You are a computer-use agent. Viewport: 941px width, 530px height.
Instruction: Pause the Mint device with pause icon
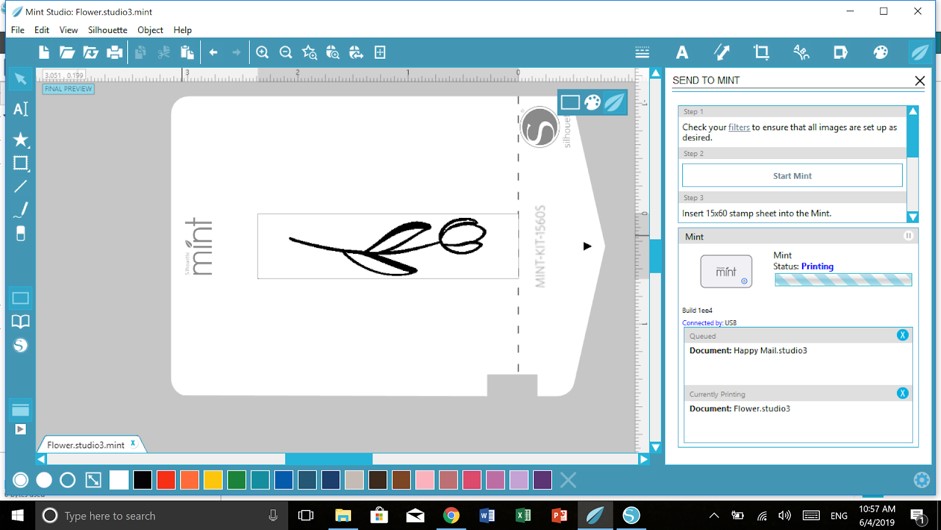909,236
